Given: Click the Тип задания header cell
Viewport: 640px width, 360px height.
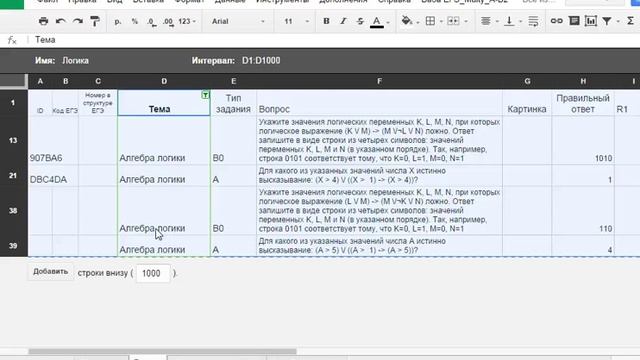Looking at the screenshot, I should (233, 103).
